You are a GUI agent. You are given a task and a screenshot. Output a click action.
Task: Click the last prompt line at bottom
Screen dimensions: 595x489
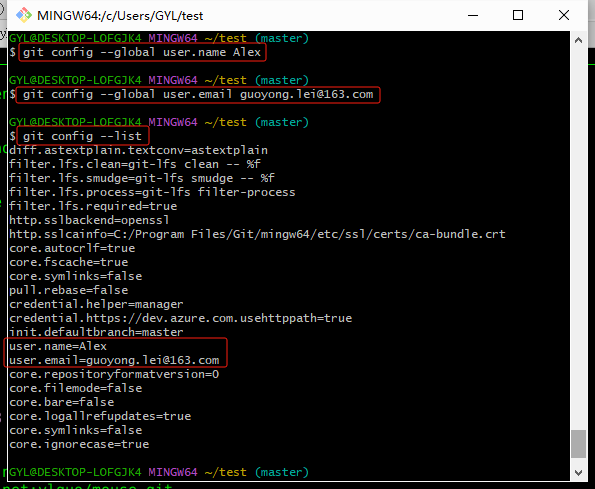[x=159, y=472]
